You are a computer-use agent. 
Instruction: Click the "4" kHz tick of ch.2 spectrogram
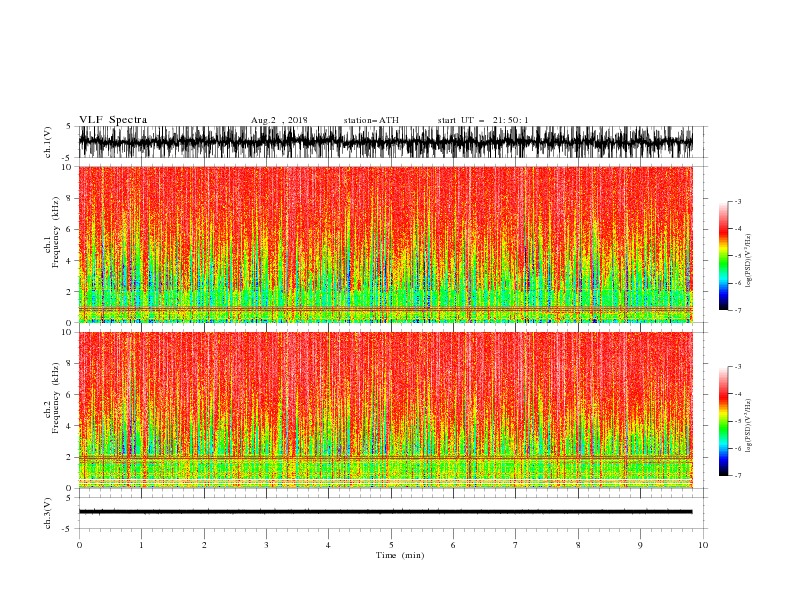[69, 426]
